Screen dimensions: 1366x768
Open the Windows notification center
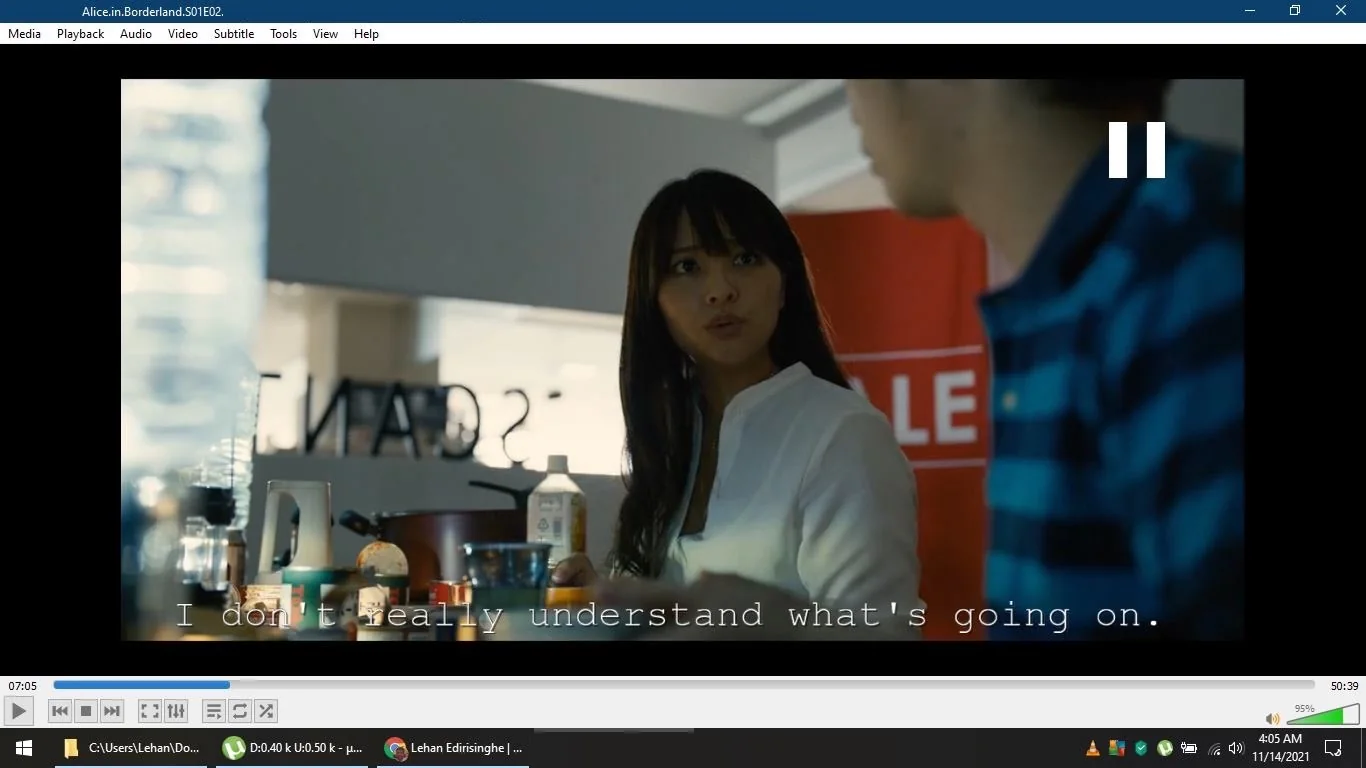1333,748
